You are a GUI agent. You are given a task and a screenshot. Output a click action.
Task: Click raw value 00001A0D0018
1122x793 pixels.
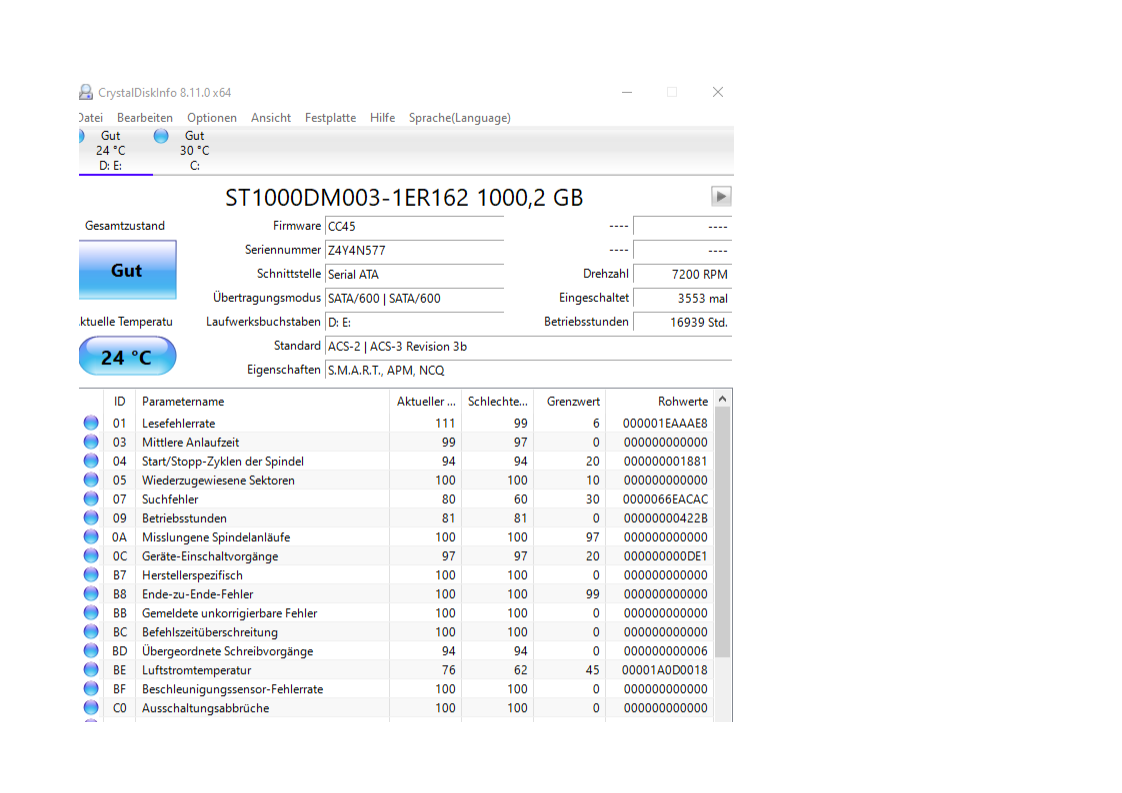(665, 670)
